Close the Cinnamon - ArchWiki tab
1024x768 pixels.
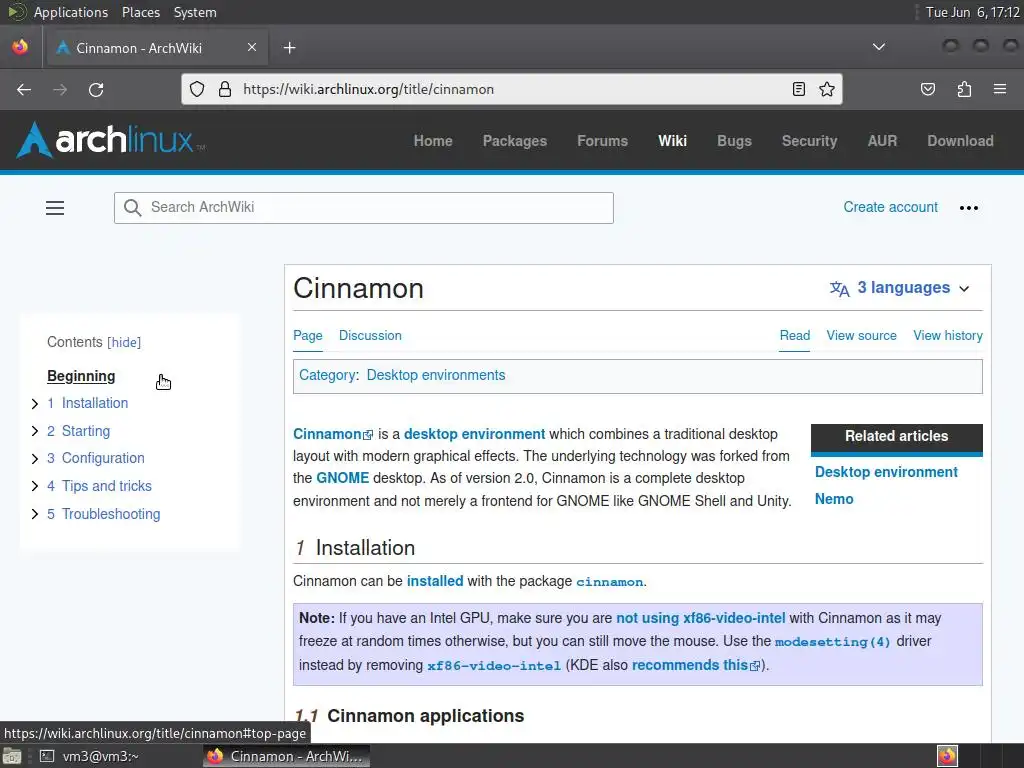[x=252, y=47]
